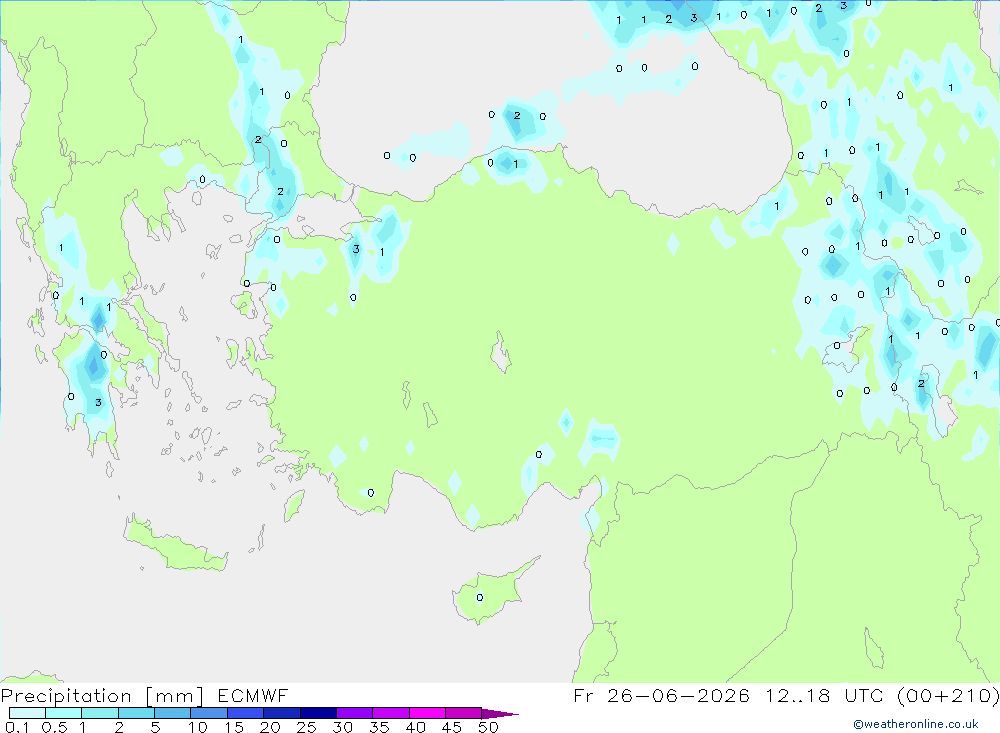The width and height of the screenshot is (1000, 733).
Task: Select the legend value '50'
Action: [x=488, y=727]
